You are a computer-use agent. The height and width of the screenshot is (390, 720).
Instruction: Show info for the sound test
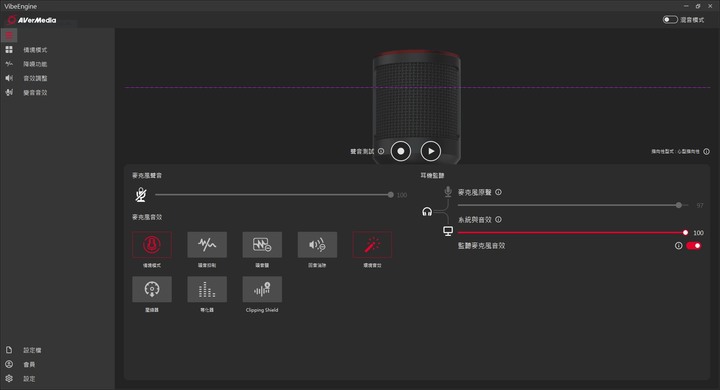[x=381, y=151]
